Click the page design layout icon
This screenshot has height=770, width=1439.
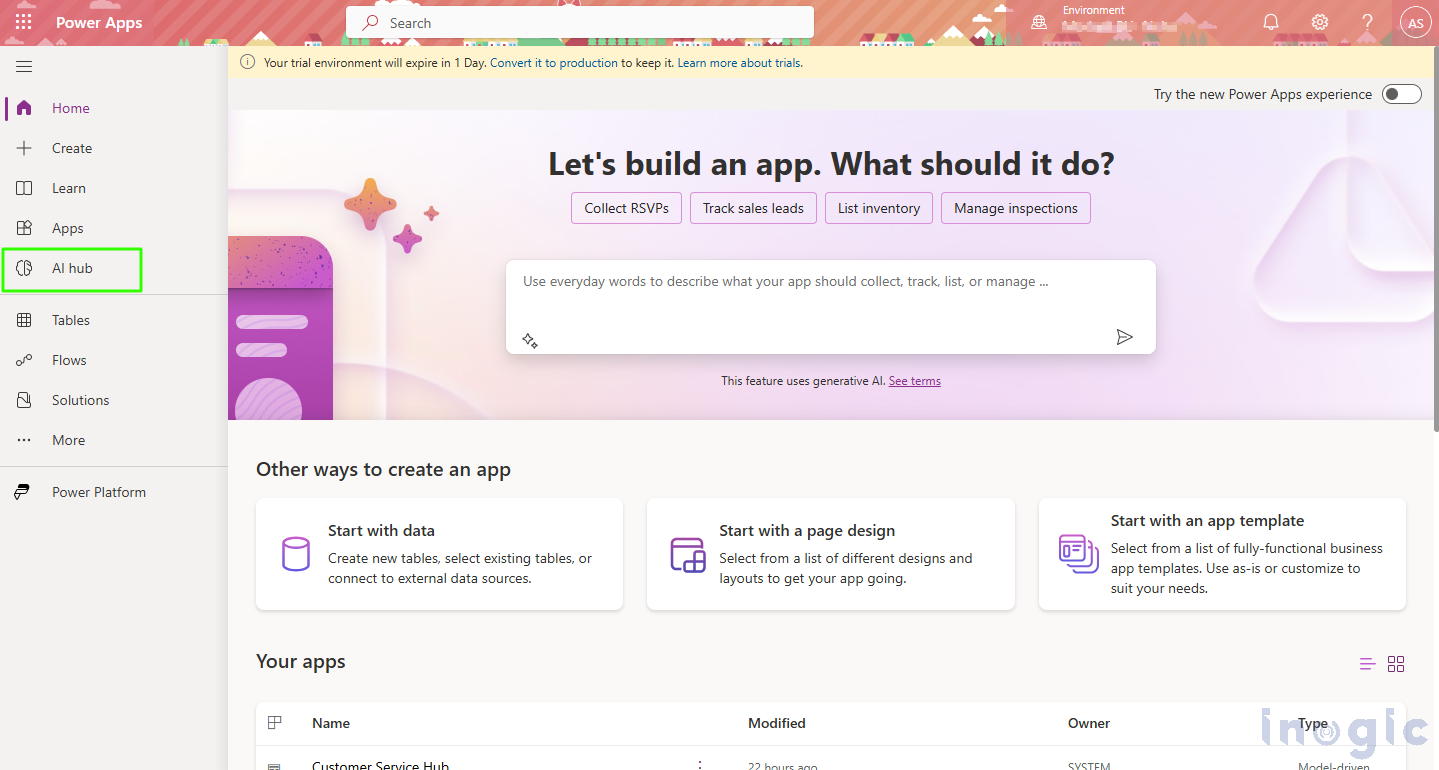[x=688, y=554]
